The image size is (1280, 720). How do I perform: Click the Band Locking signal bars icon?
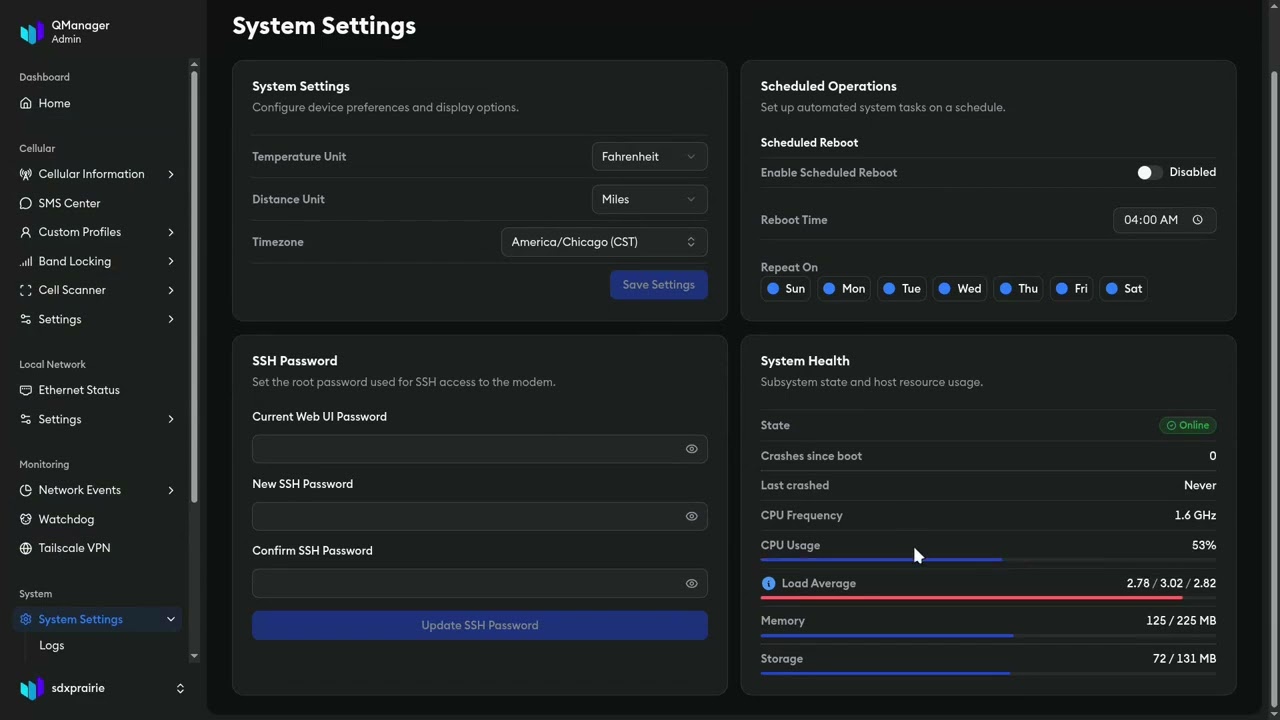click(26, 261)
